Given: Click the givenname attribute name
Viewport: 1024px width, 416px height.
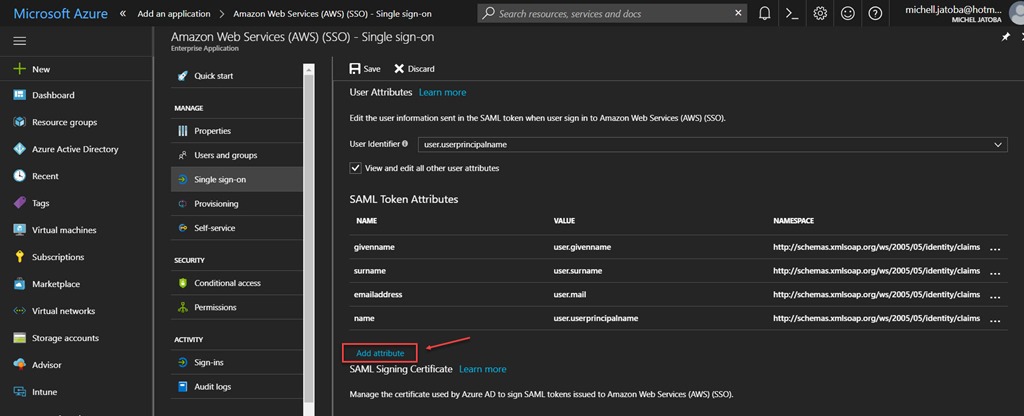Looking at the screenshot, I should click(374, 248).
